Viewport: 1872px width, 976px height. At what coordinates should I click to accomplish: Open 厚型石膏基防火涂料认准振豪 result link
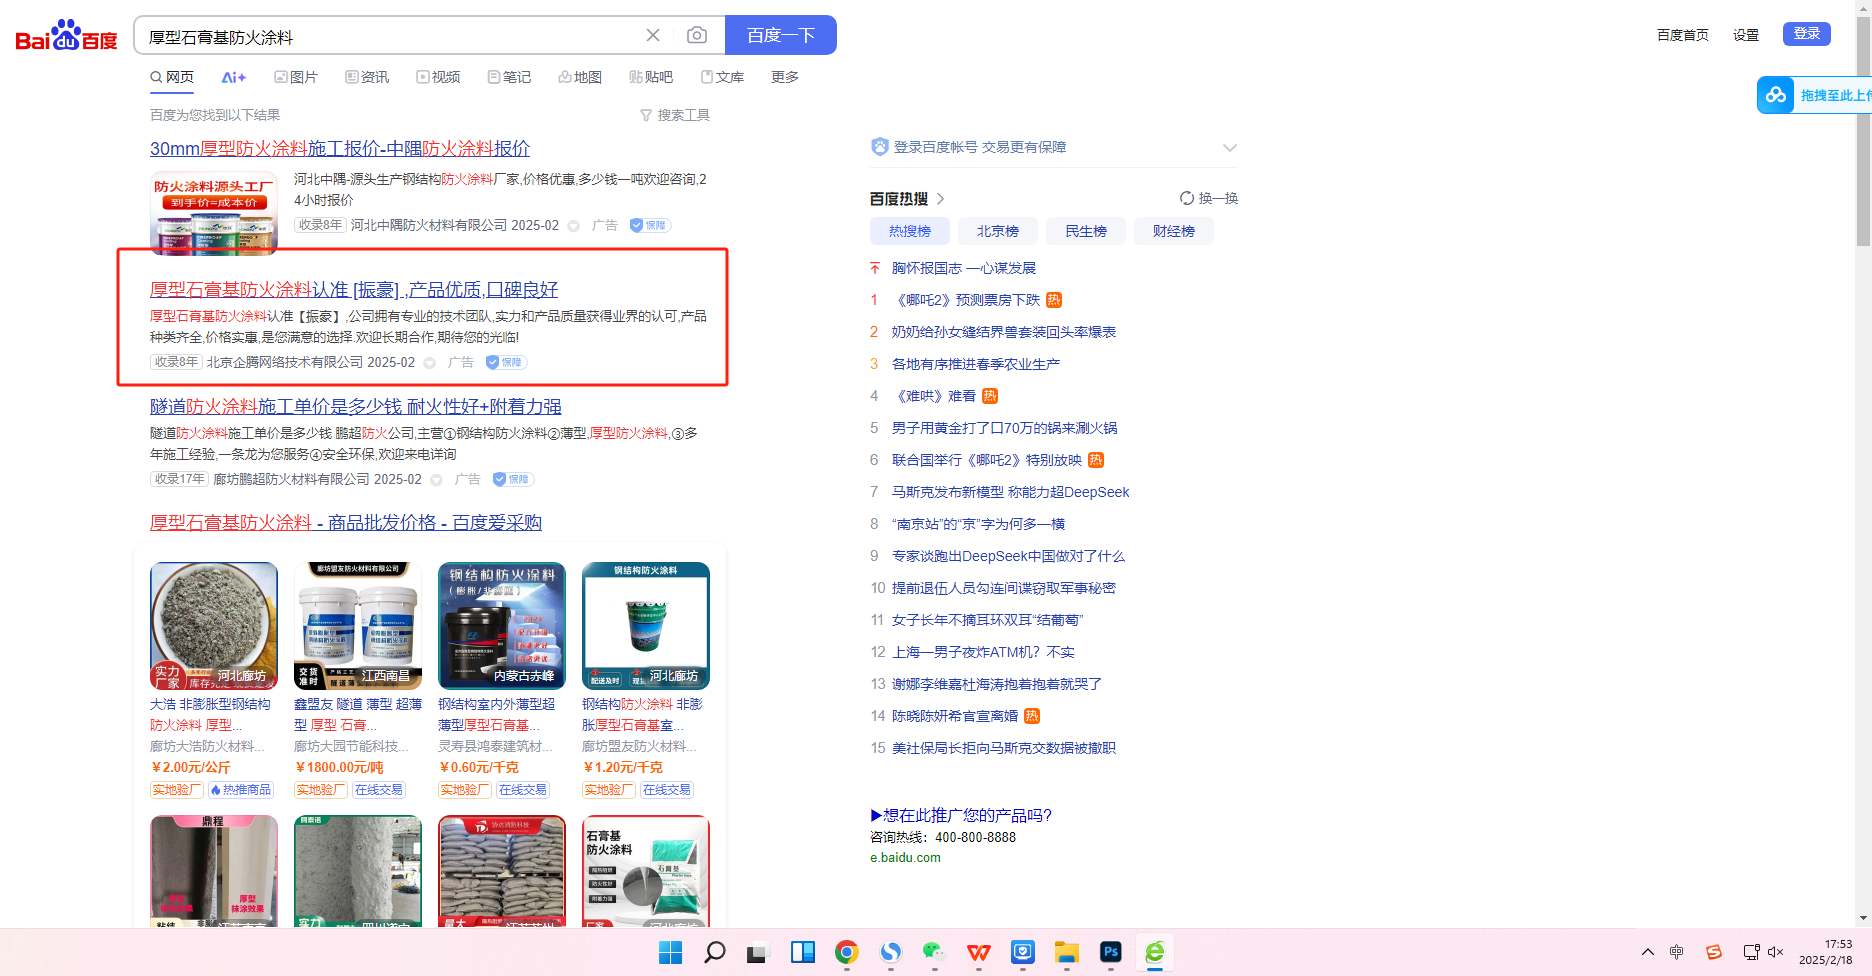pos(353,290)
